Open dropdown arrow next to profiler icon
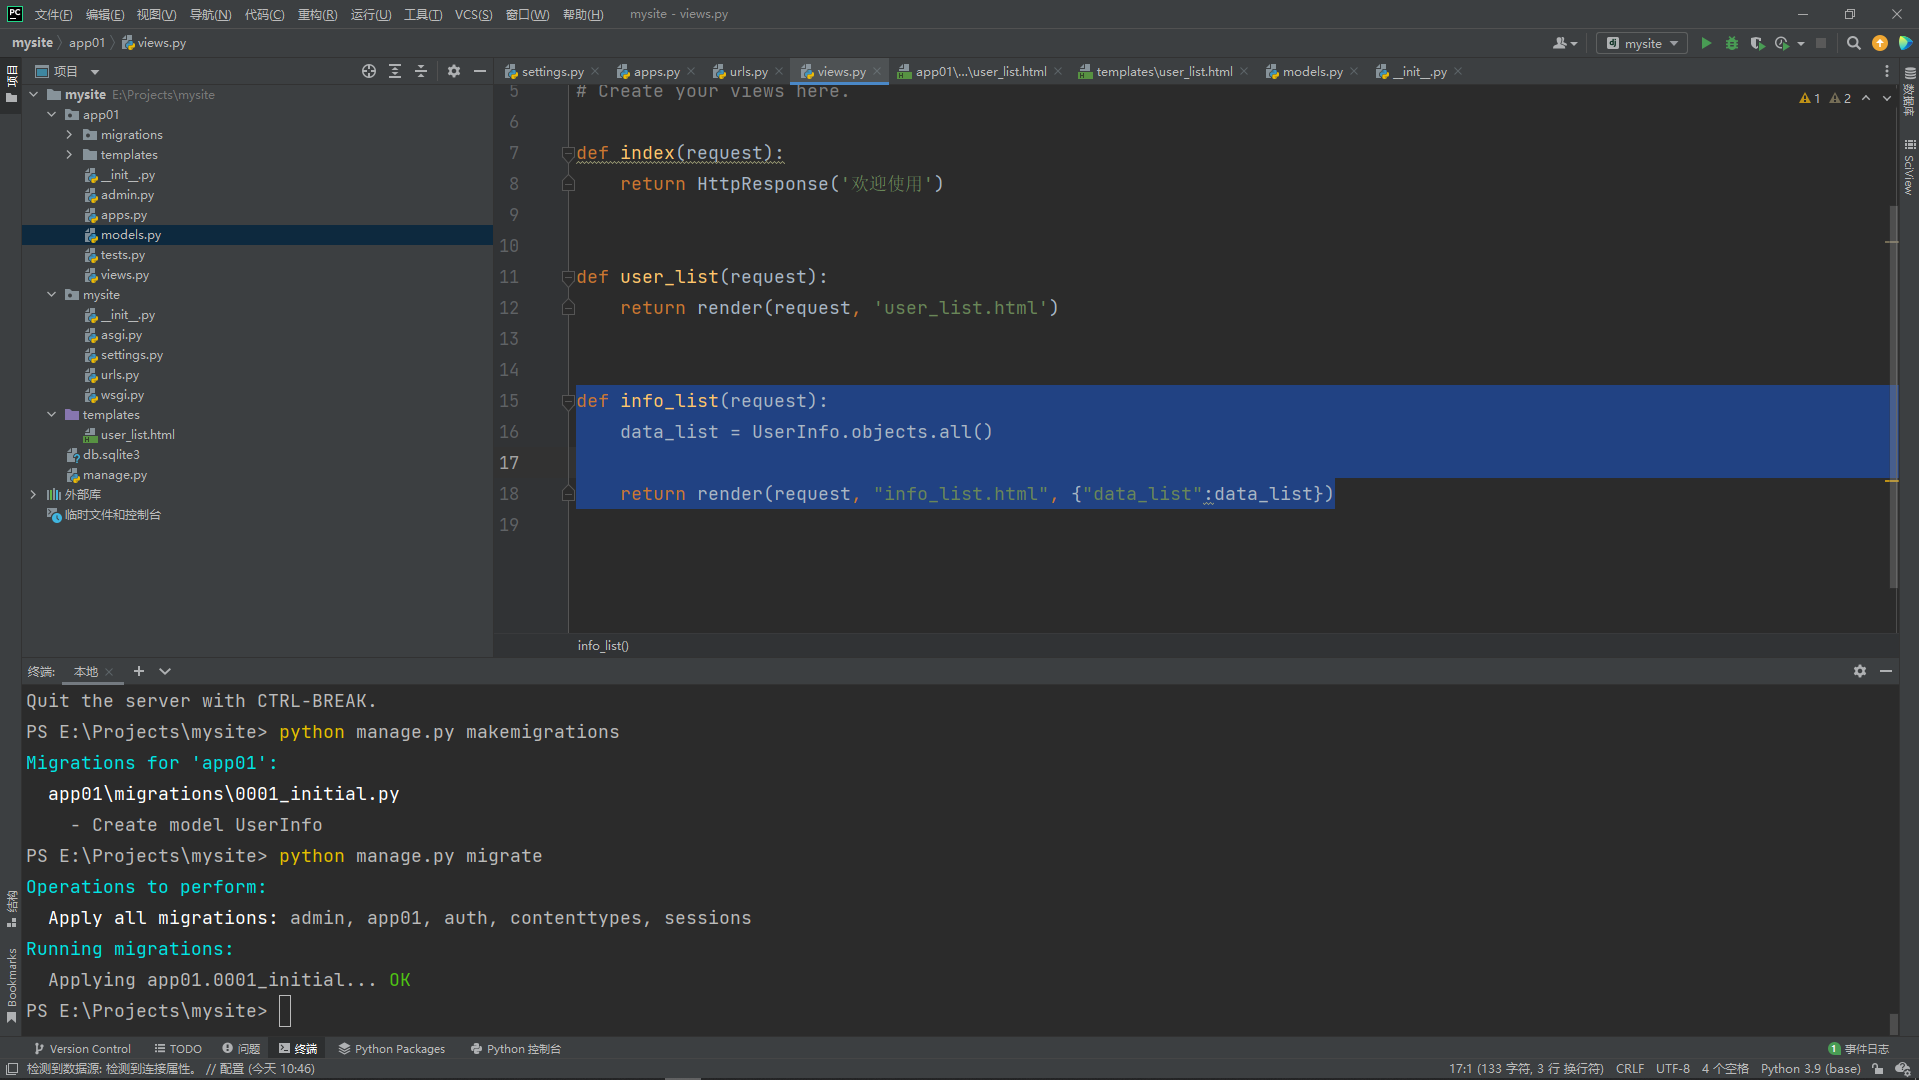 pyautogui.click(x=1801, y=43)
